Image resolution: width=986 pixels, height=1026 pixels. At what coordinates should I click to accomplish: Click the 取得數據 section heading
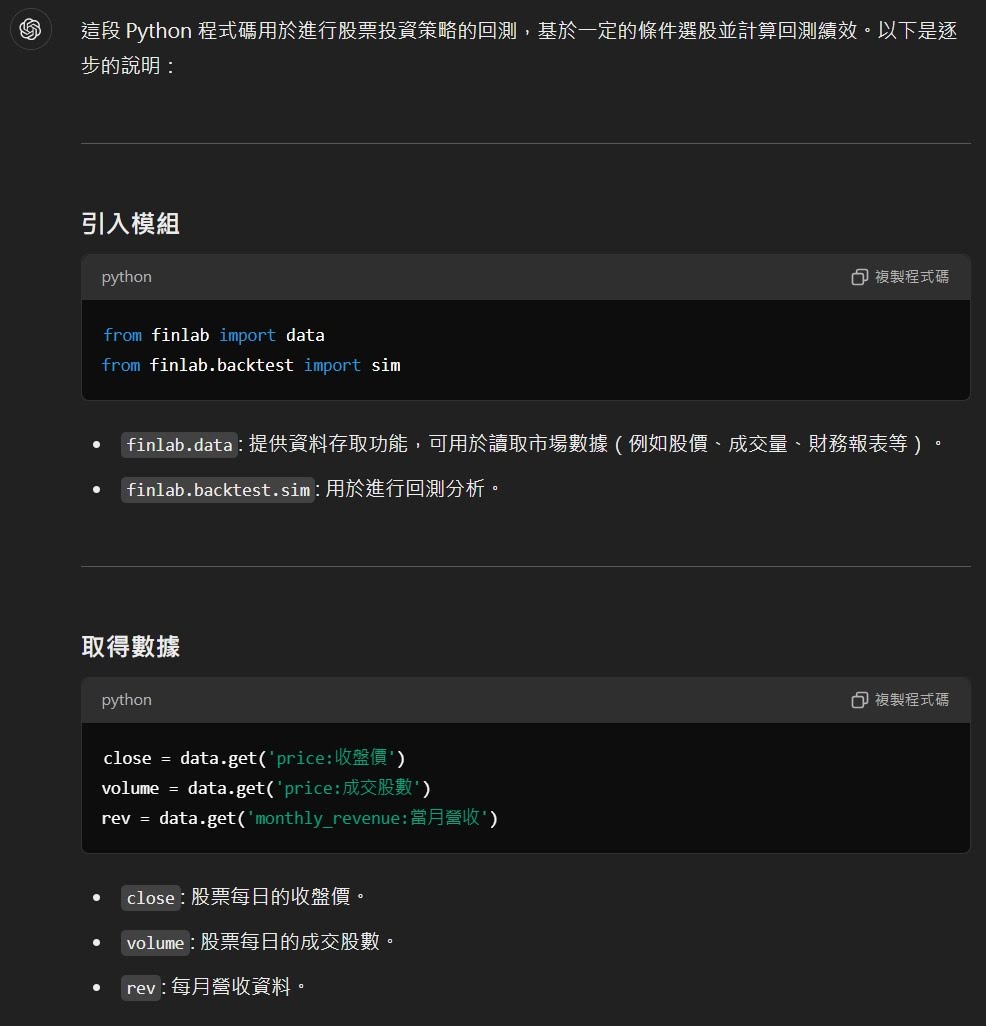(130, 646)
